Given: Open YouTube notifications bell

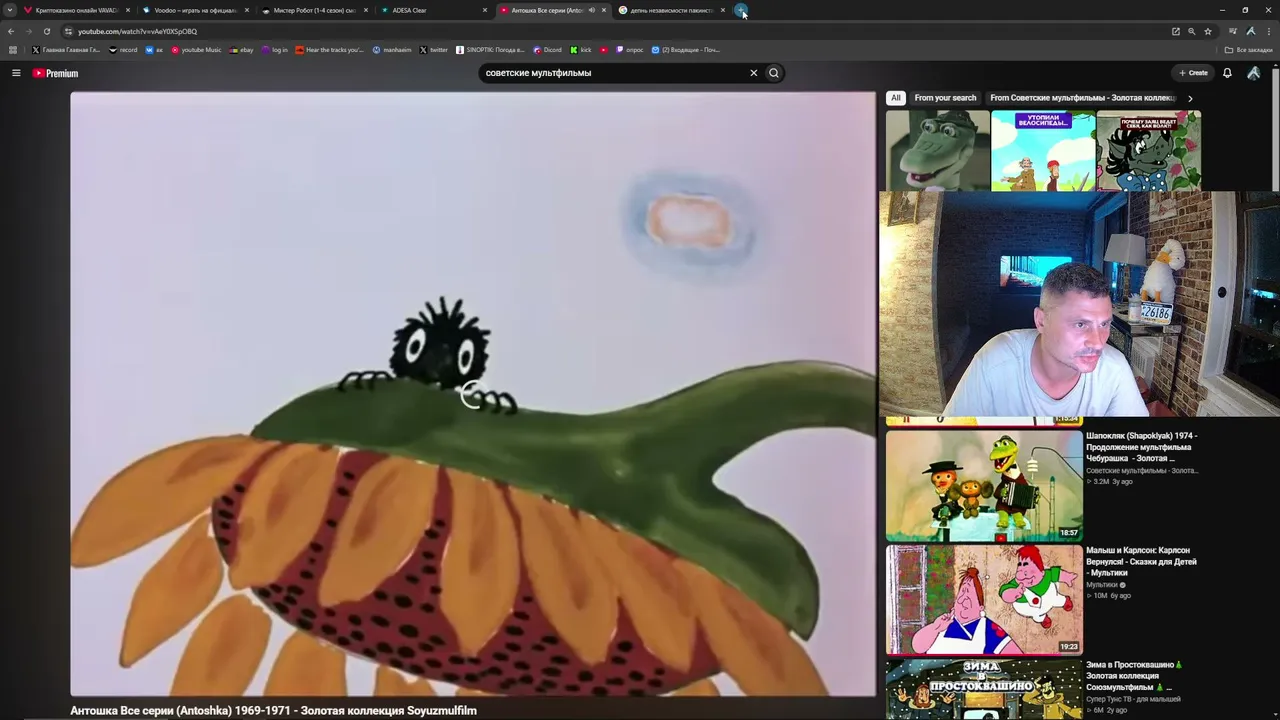Looking at the screenshot, I should [x=1227, y=73].
